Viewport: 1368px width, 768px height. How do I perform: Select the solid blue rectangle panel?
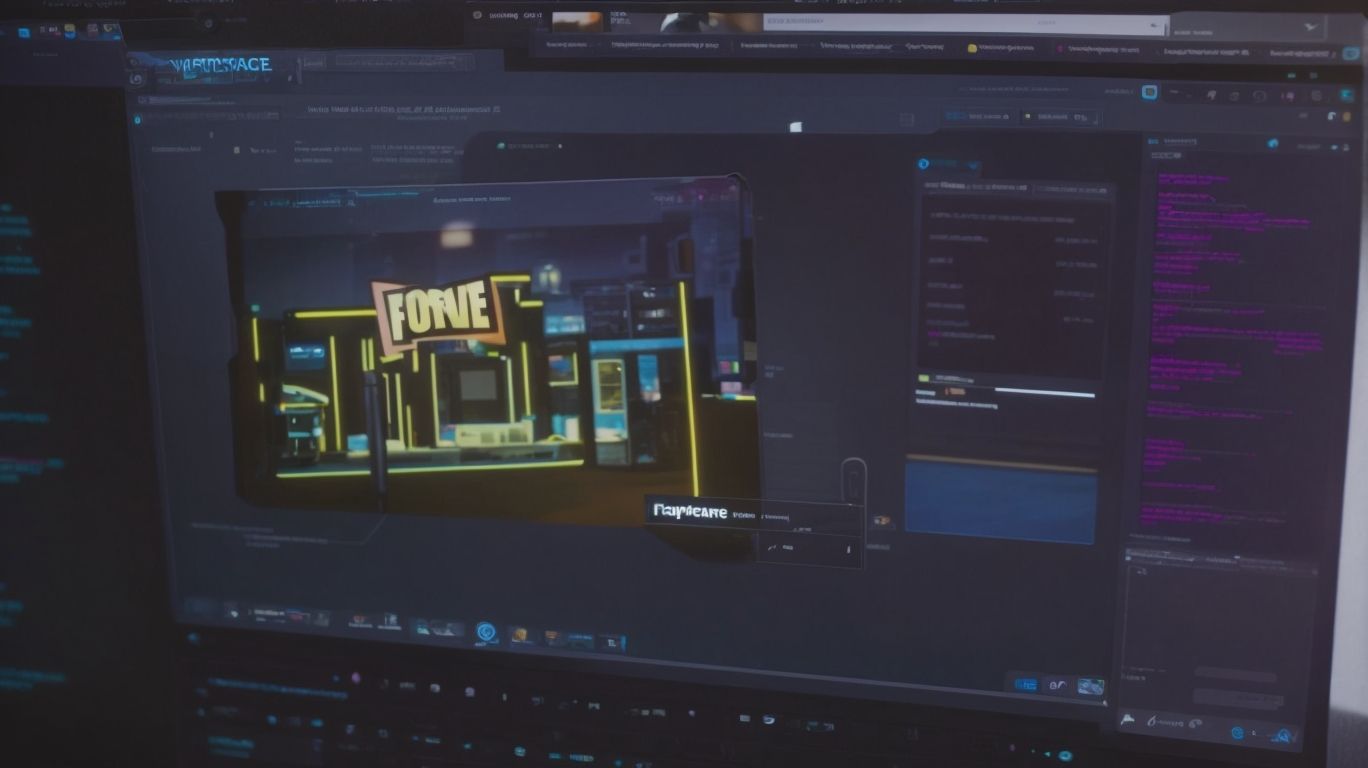[x=1000, y=501]
